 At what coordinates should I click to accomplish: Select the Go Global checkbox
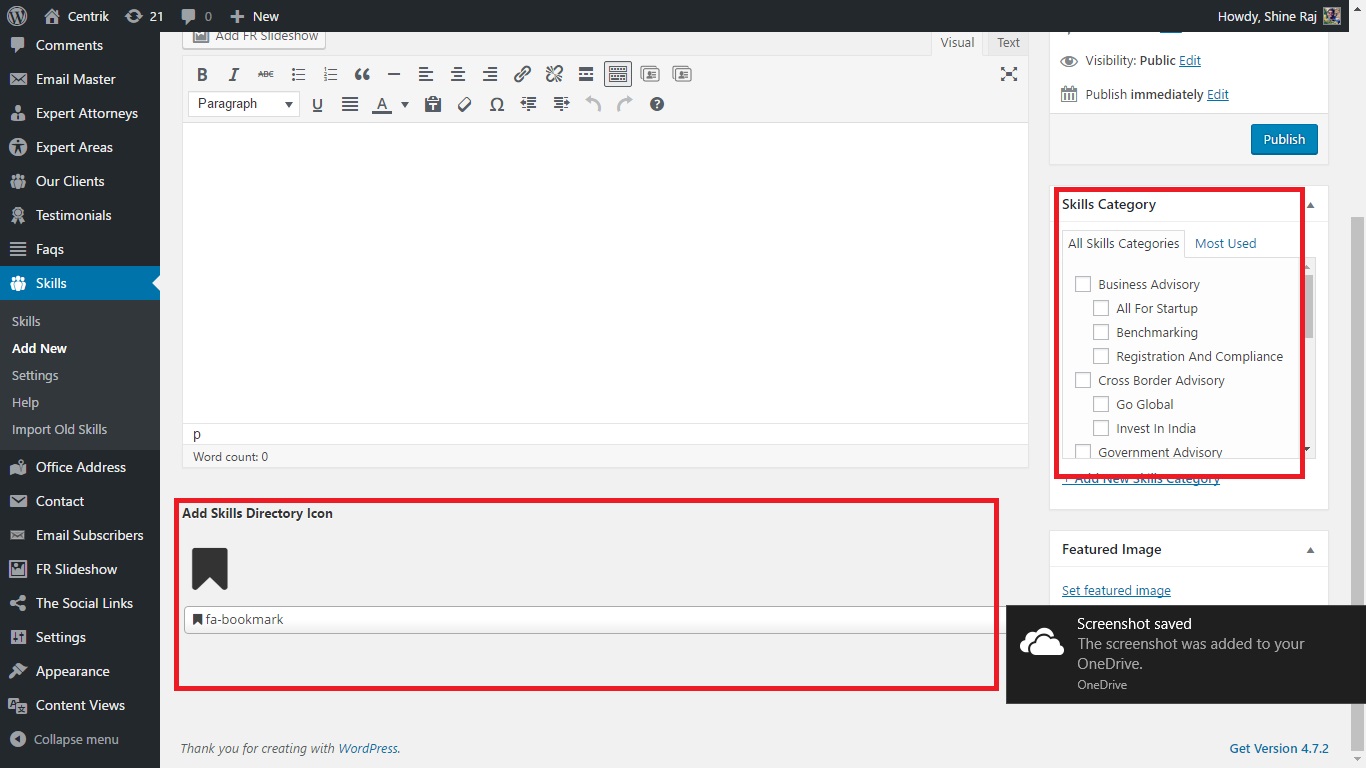coord(1101,404)
